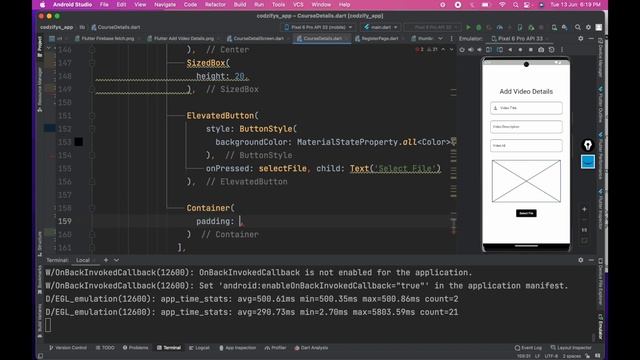The width and height of the screenshot is (640, 360).
Task: Select the Local terminal tab
Action: tap(83, 260)
